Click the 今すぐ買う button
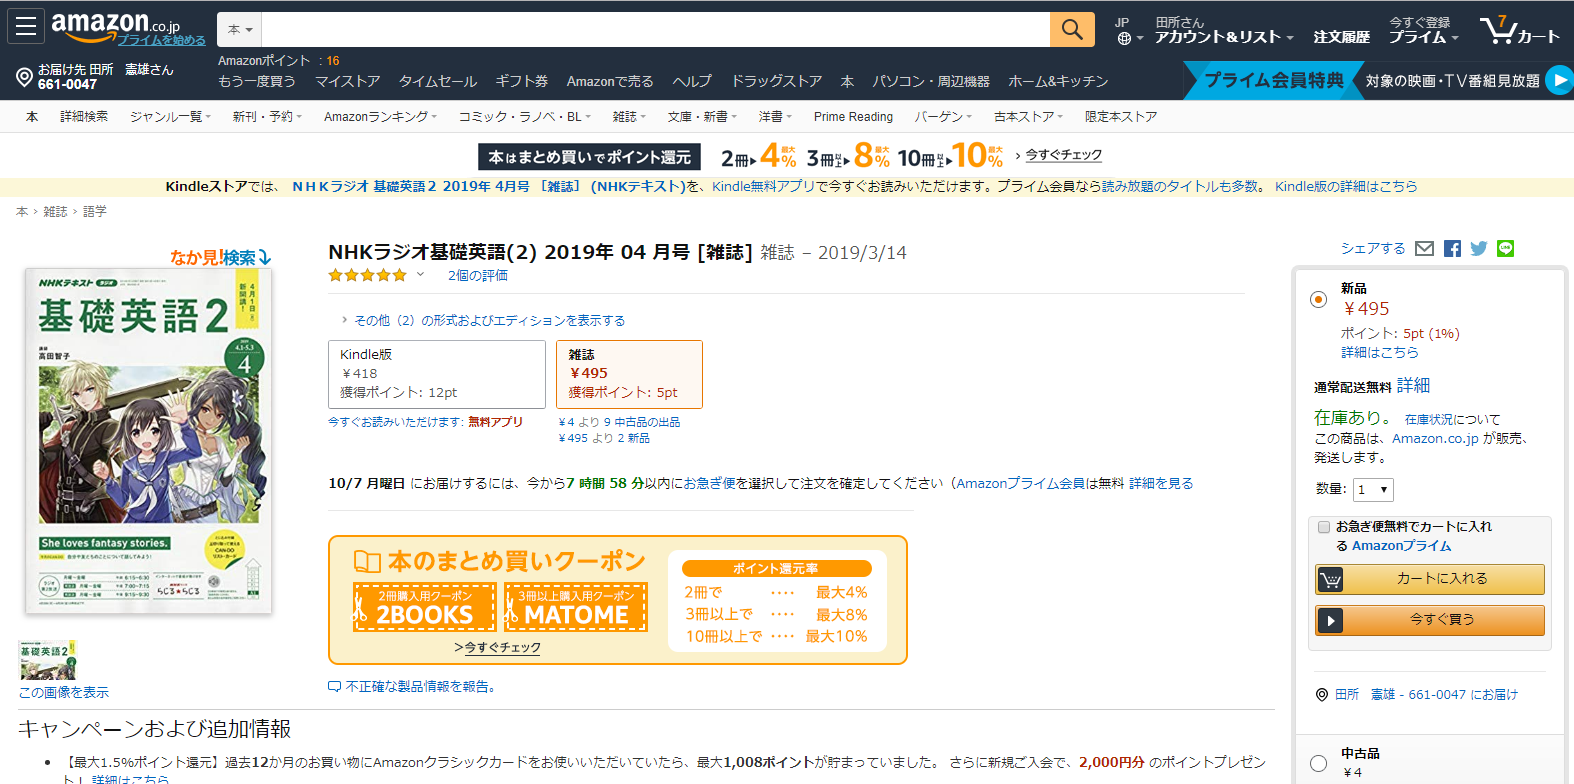Screen dimensions: 1574x784 click(x=1430, y=620)
